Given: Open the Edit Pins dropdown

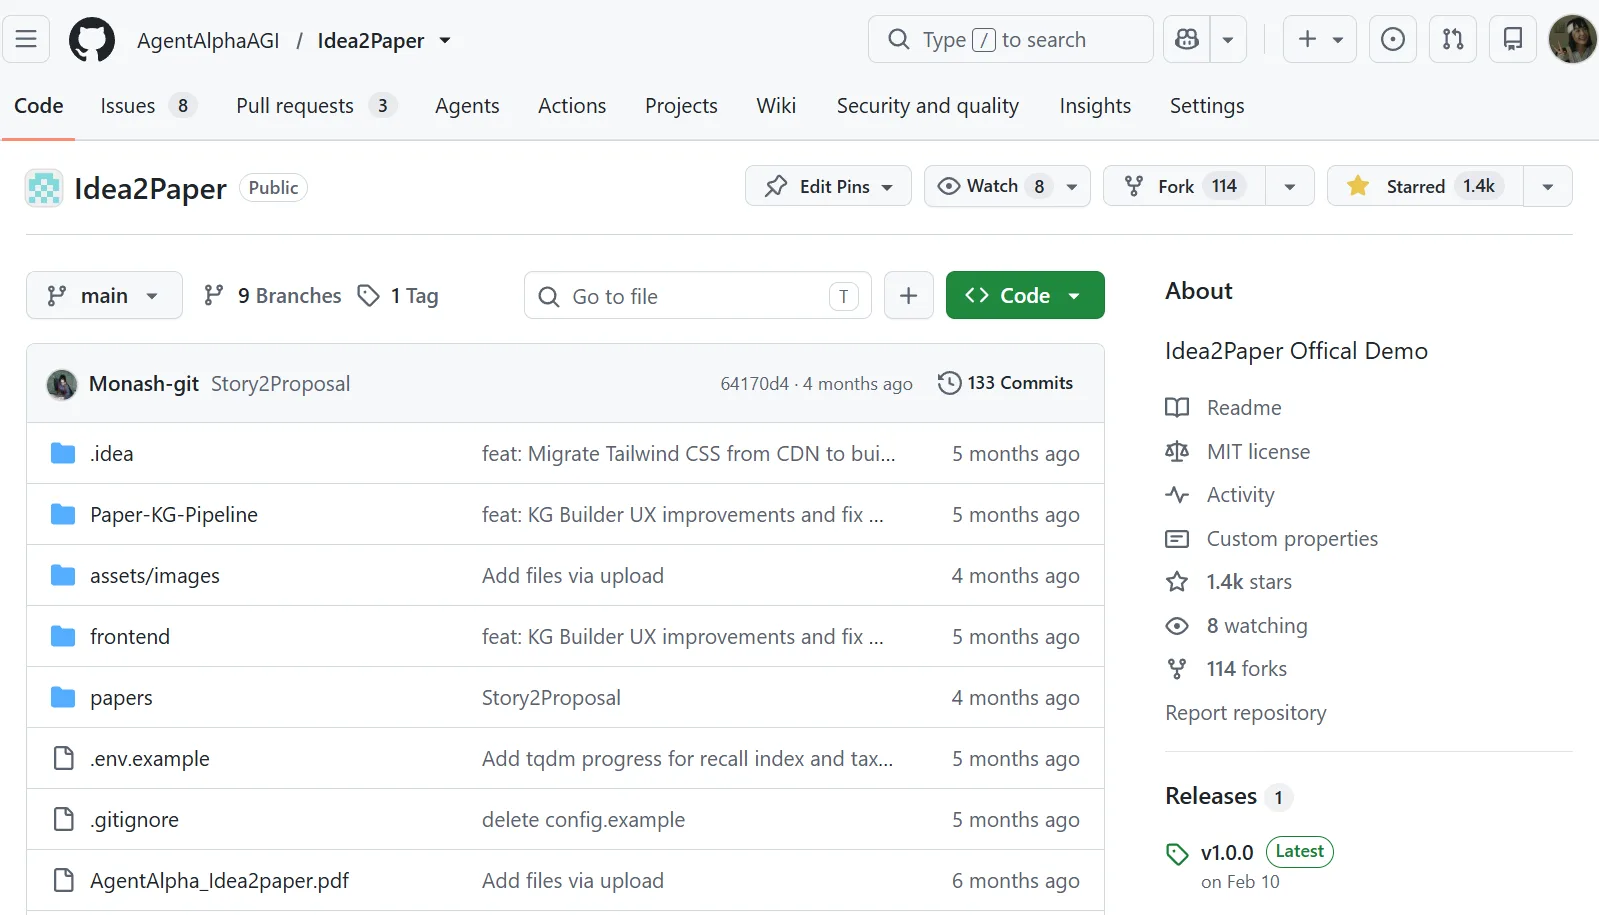Looking at the screenshot, I should pos(828,186).
